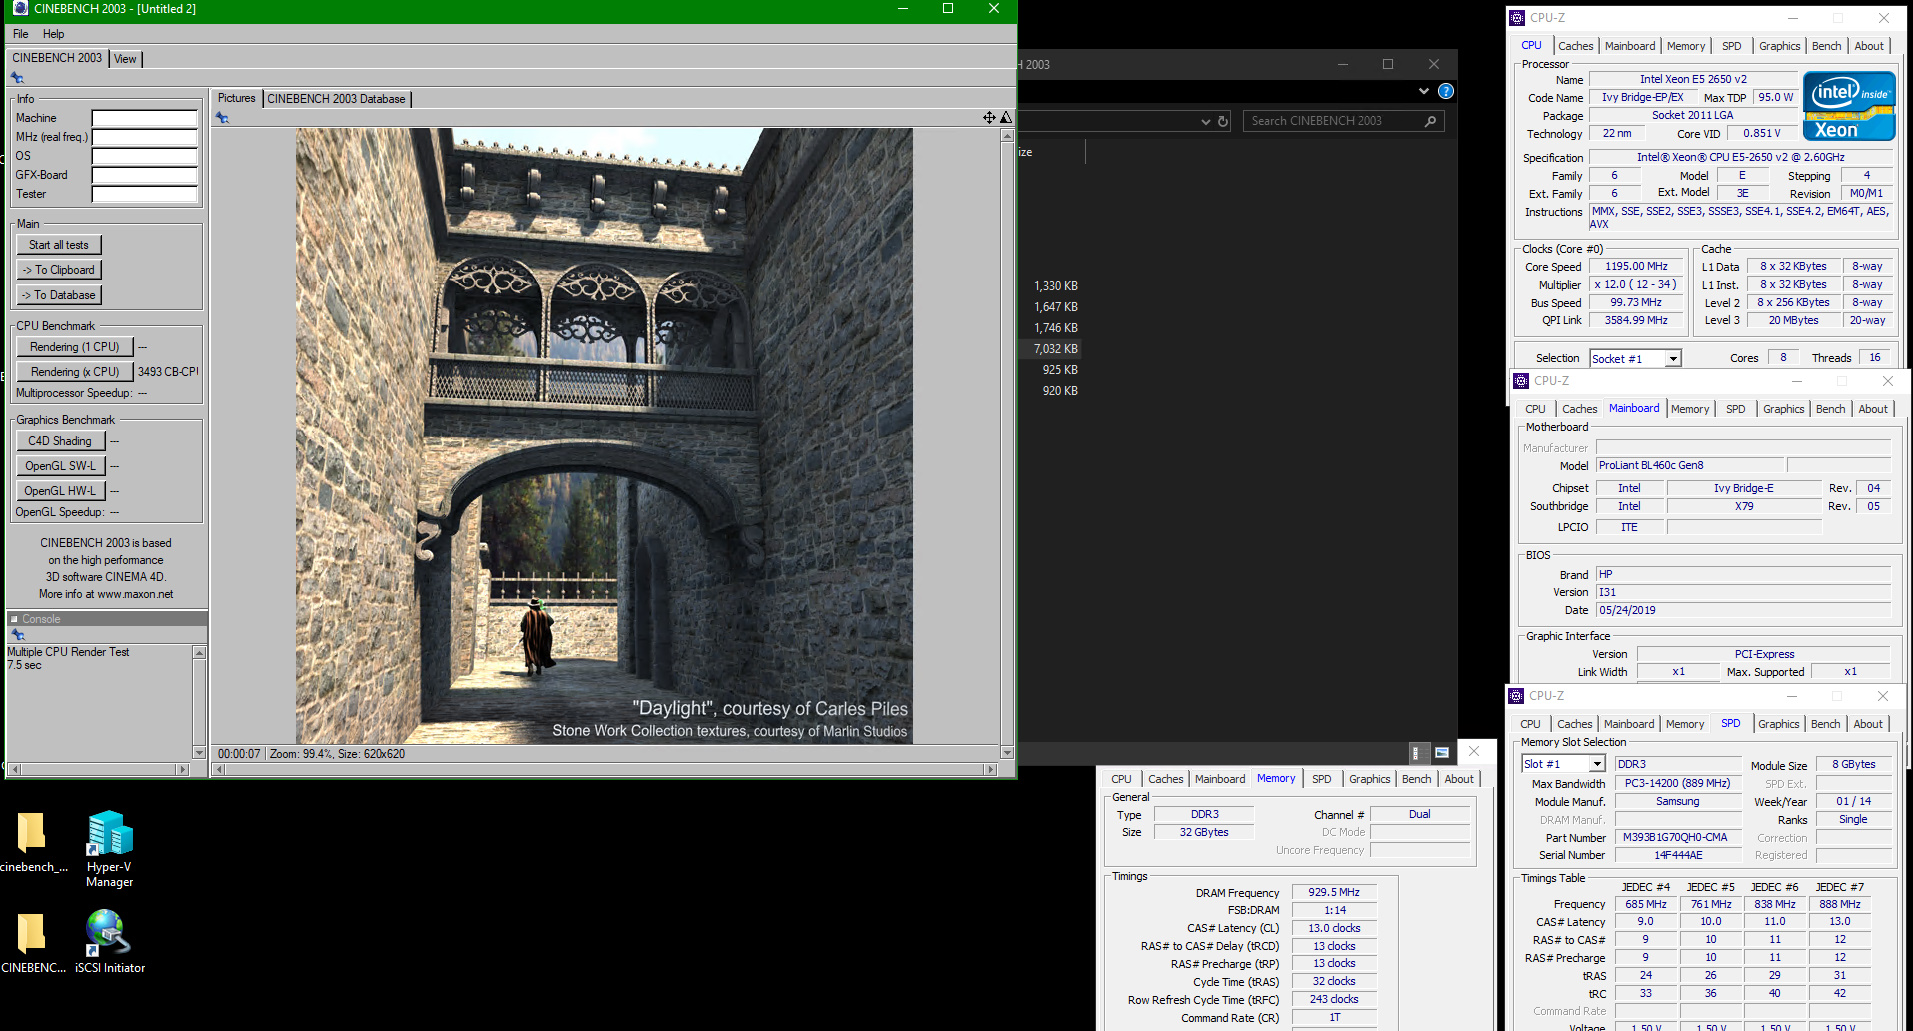Open the File menu in CINEBENCH

click(20, 34)
